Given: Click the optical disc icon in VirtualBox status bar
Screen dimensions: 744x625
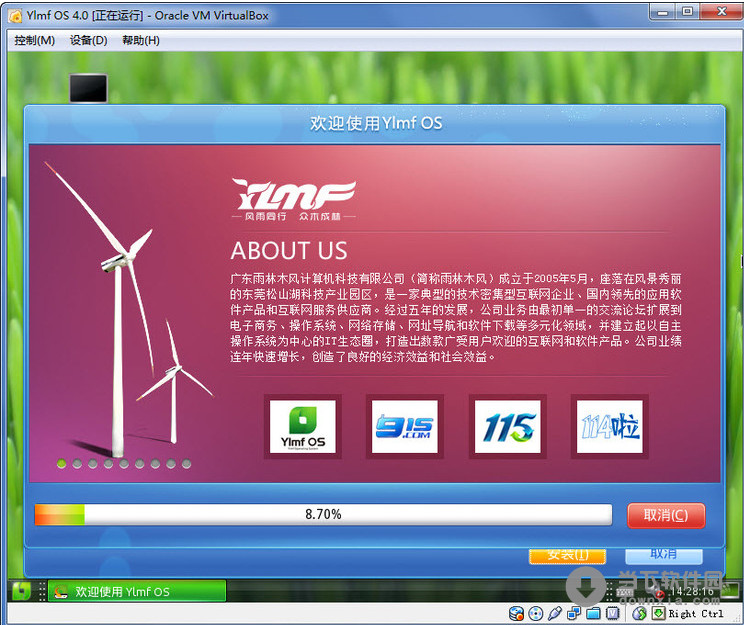Looking at the screenshot, I should pos(535,613).
